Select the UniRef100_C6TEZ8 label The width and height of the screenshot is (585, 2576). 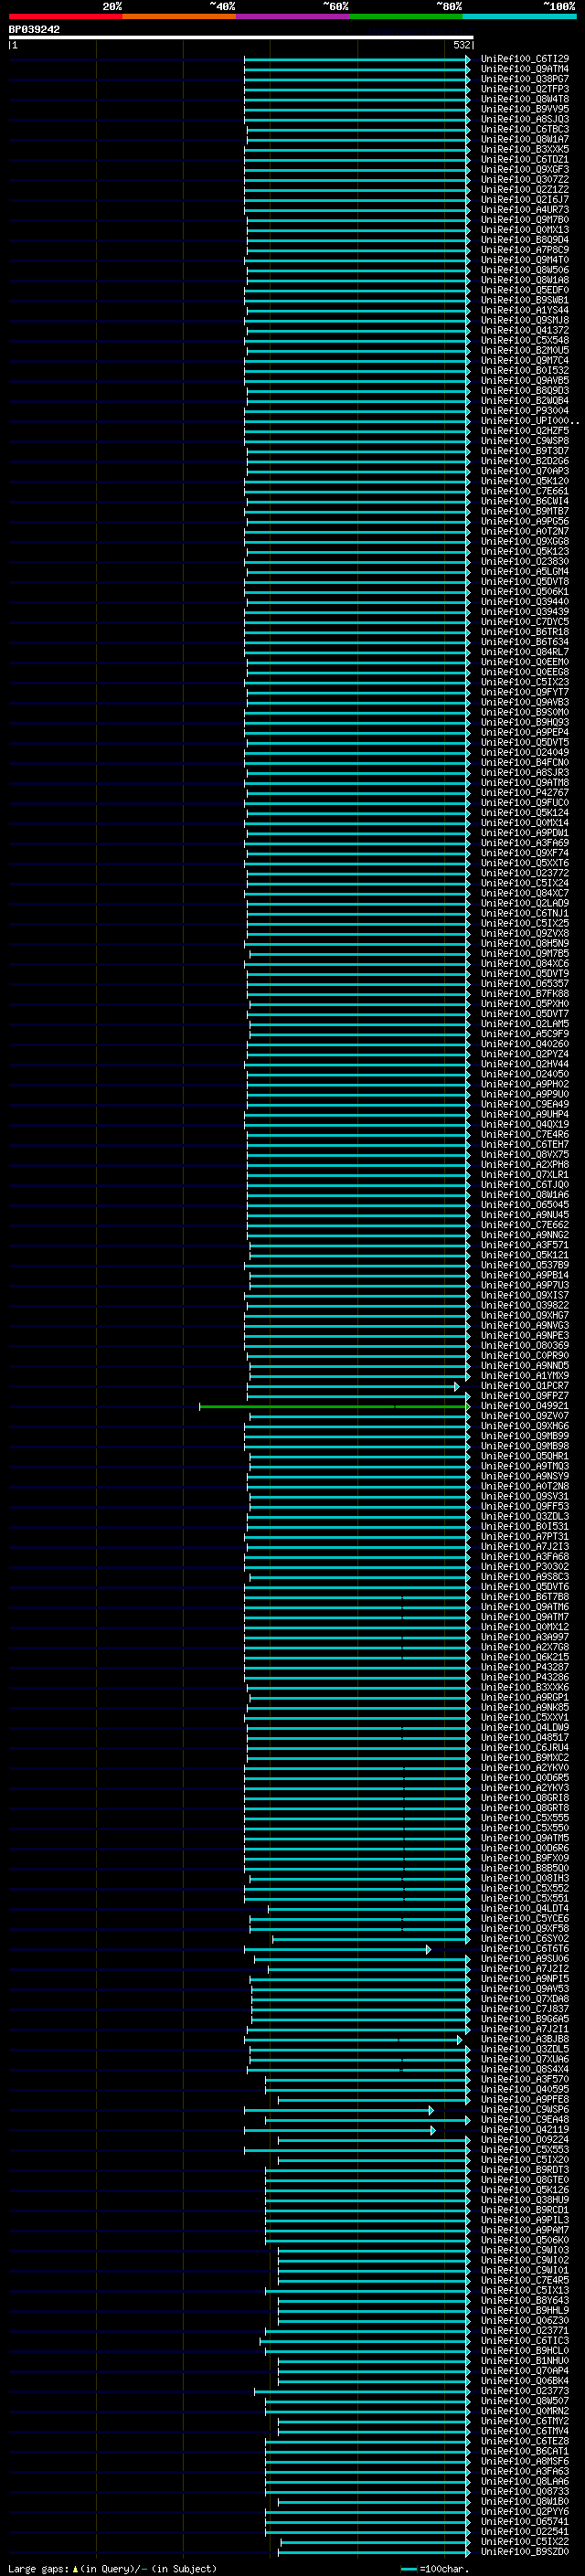point(524,2441)
